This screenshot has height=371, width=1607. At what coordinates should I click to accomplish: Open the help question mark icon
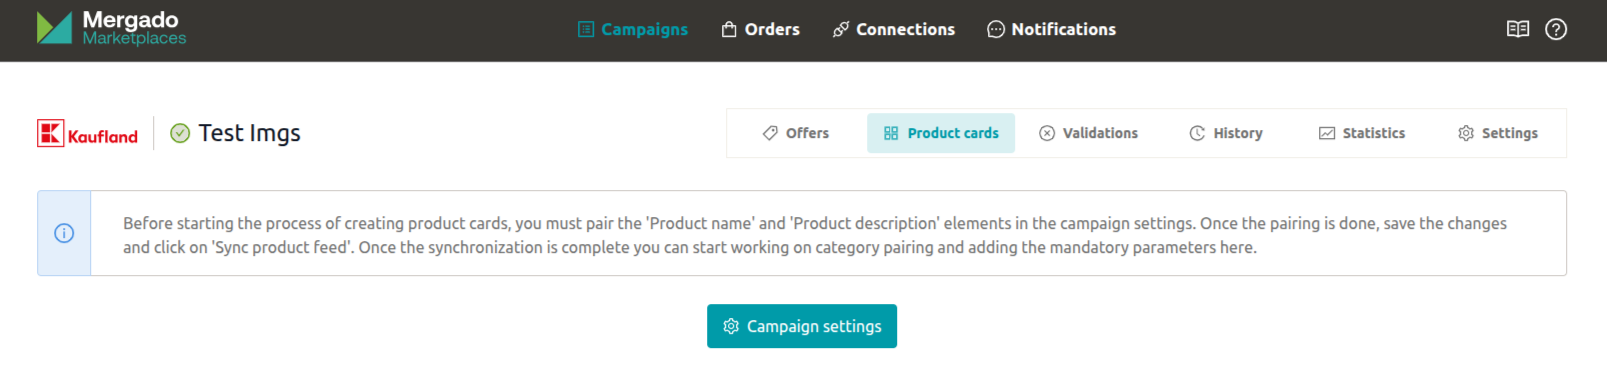(x=1556, y=29)
